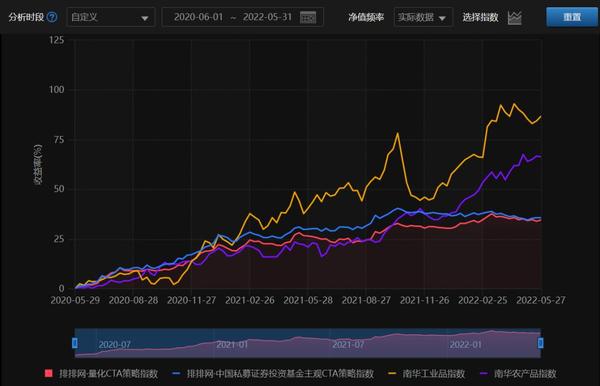Move the right handle of range slider
Screen dimensions: 600x386
pyautogui.click(x=540, y=343)
